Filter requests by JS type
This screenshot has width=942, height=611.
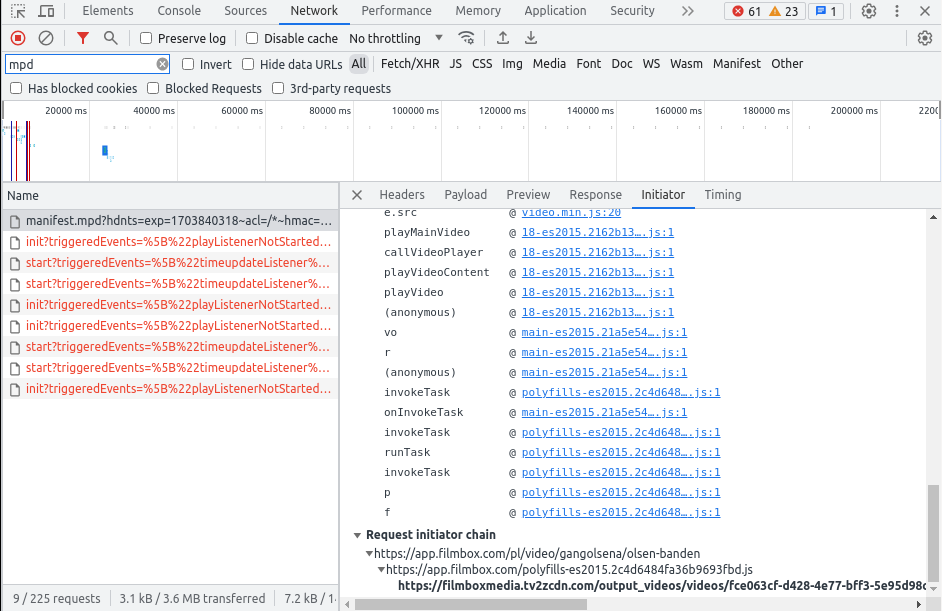click(x=455, y=64)
